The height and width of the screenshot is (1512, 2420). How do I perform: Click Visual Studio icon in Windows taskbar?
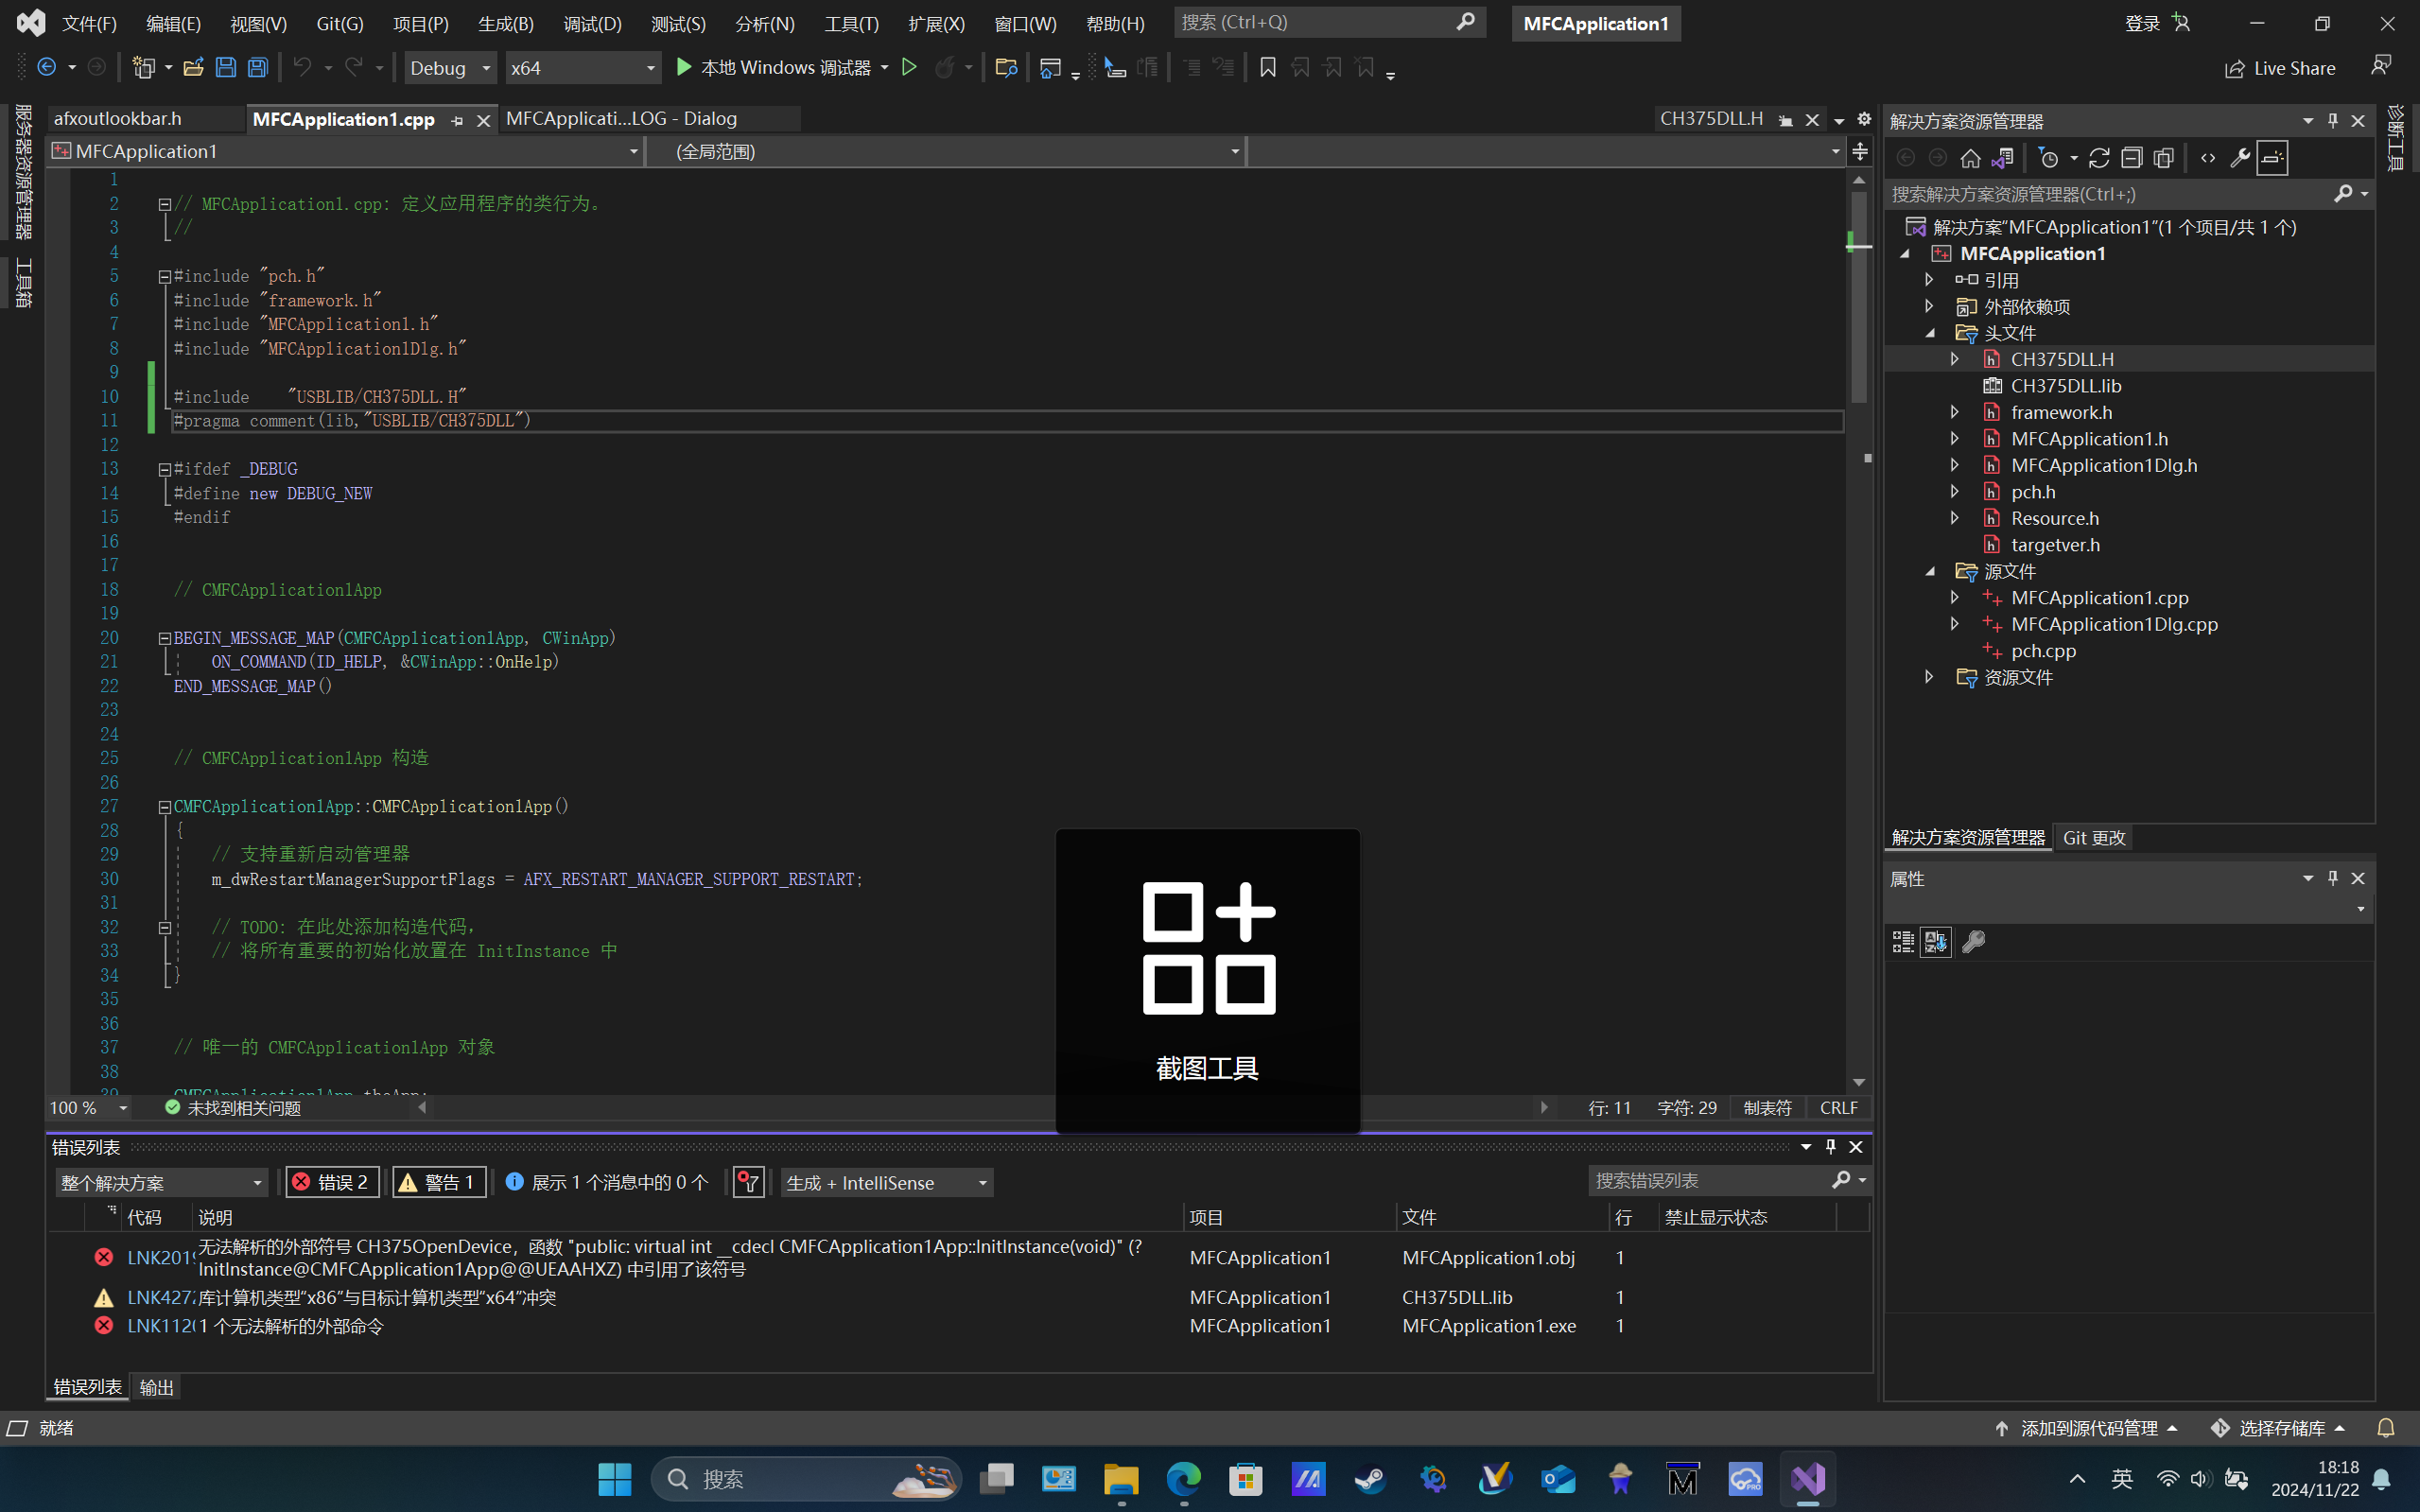click(1808, 1479)
